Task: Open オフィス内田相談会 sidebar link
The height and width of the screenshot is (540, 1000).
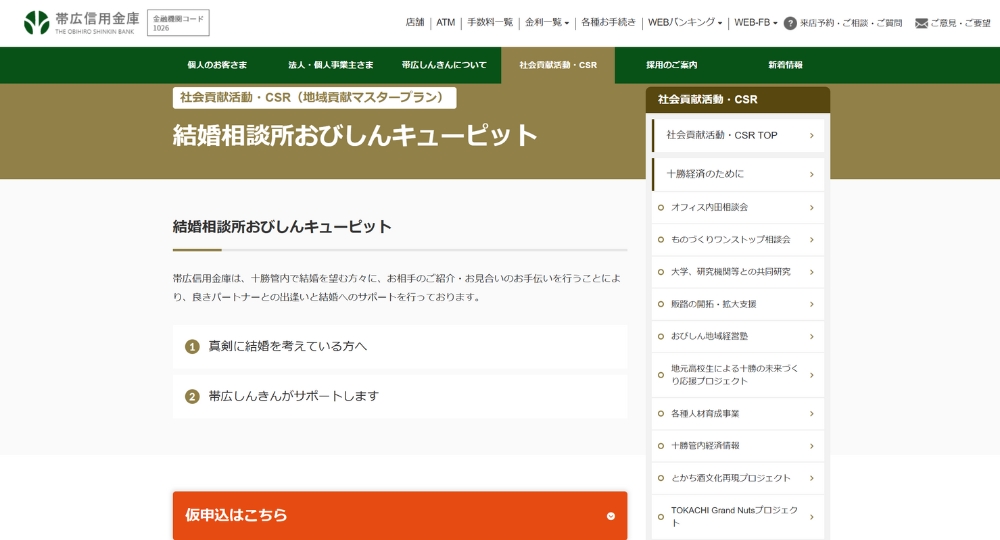Action: click(x=738, y=207)
